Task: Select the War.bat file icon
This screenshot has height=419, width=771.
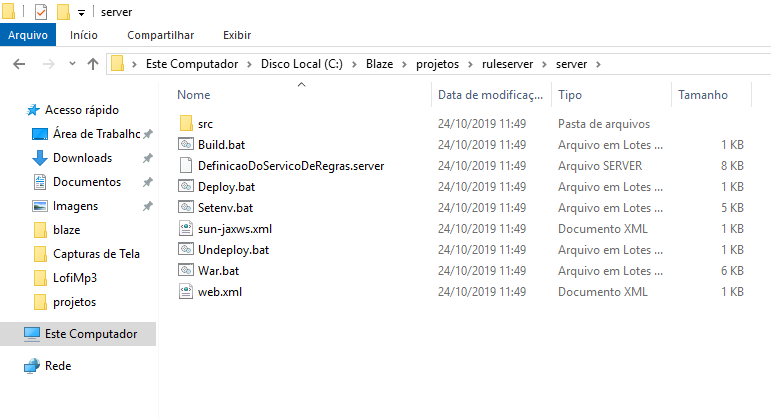Action: coord(186,270)
